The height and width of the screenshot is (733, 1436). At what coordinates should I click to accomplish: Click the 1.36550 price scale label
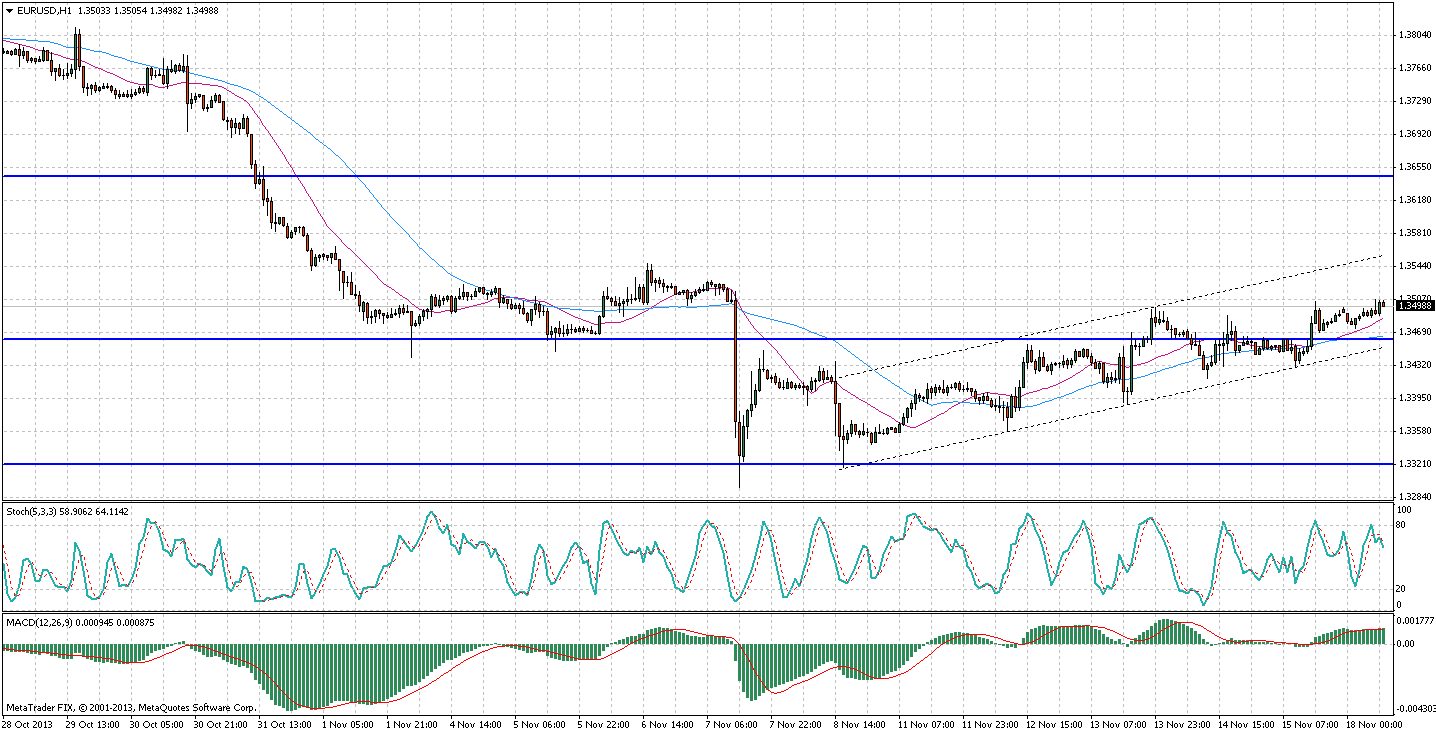click(1414, 167)
